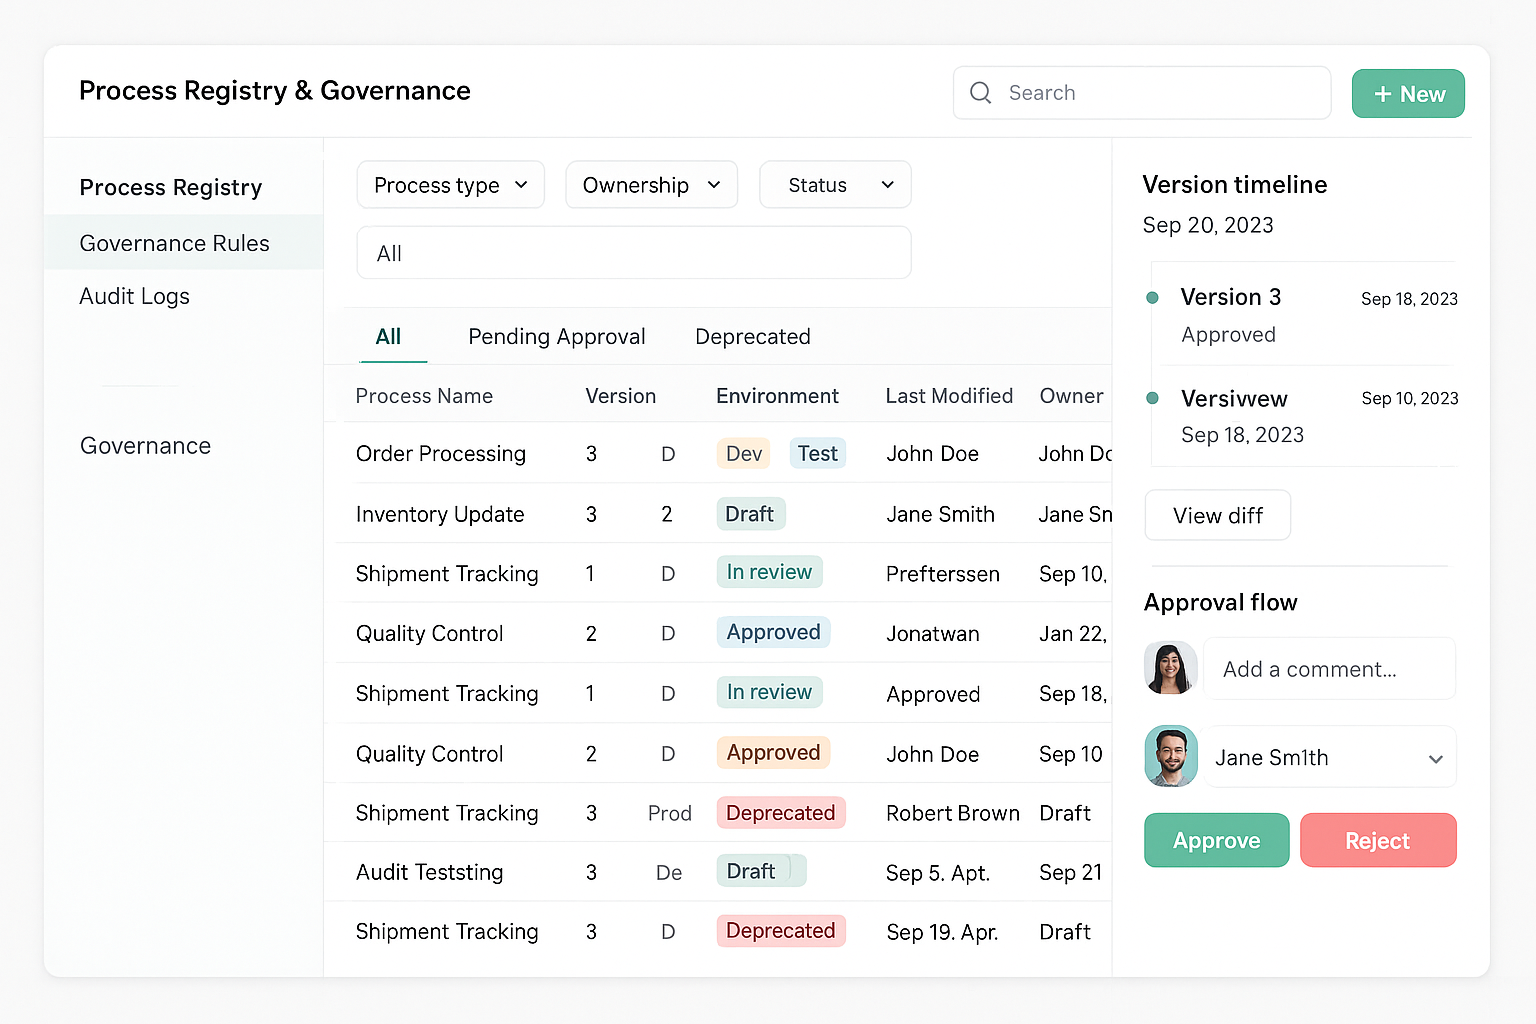Switch to the Deprecated tab

(752, 337)
